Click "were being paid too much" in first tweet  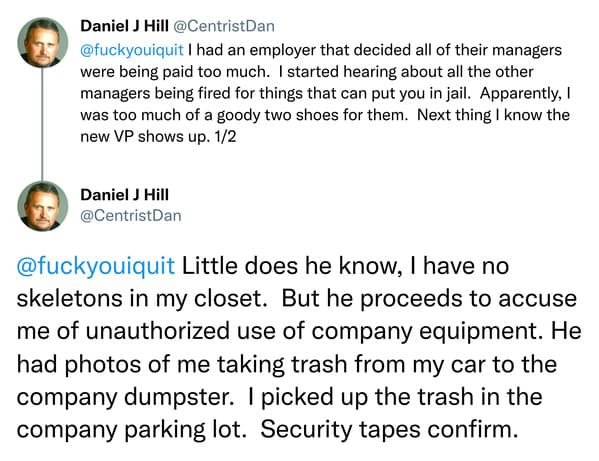pyautogui.click(x=174, y=72)
